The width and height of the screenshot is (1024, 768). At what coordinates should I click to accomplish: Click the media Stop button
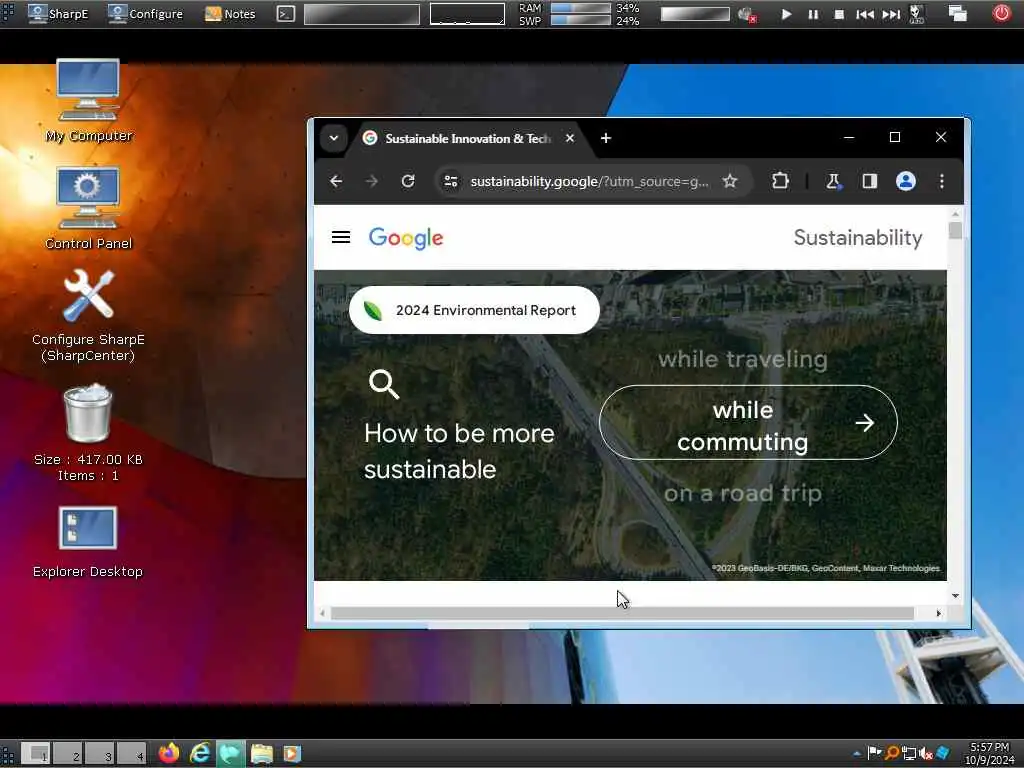click(839, 14)
